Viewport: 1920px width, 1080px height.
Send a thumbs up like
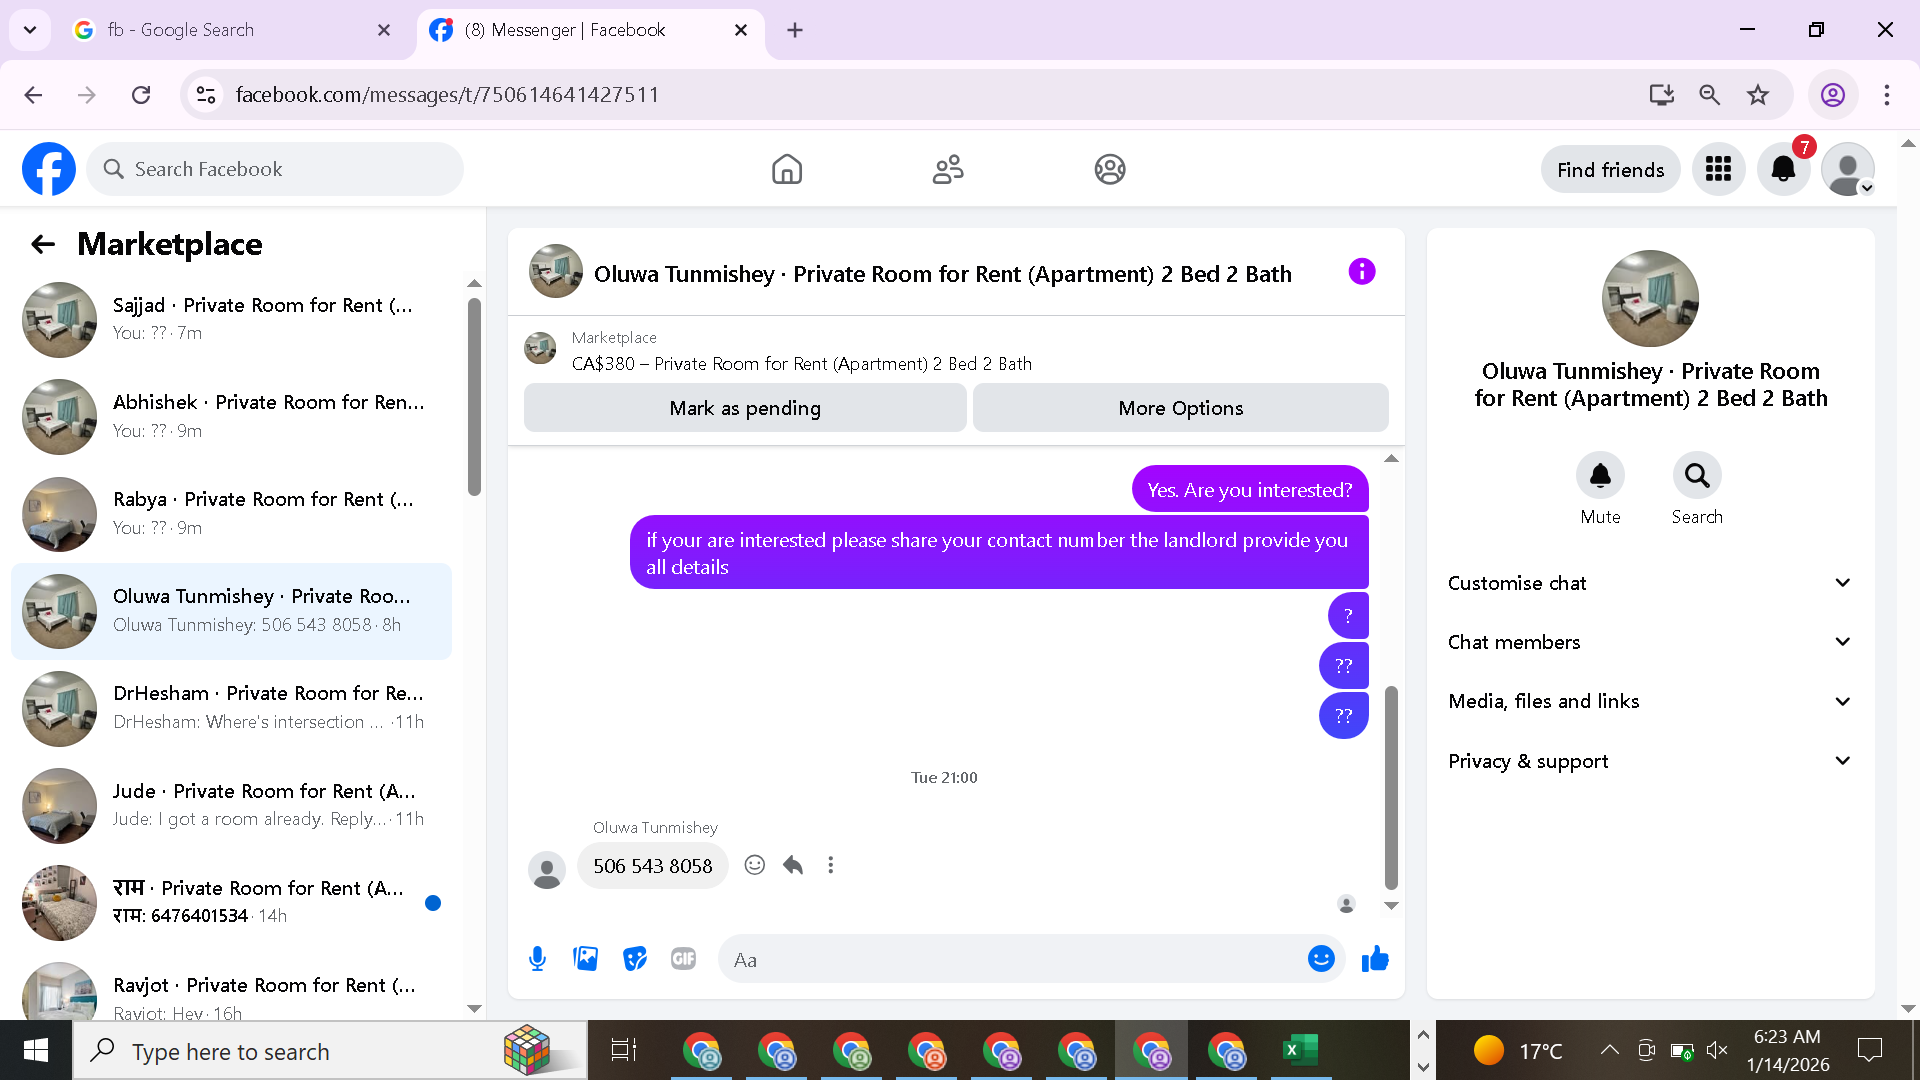pyautogui.click(x=1375, y=959)
